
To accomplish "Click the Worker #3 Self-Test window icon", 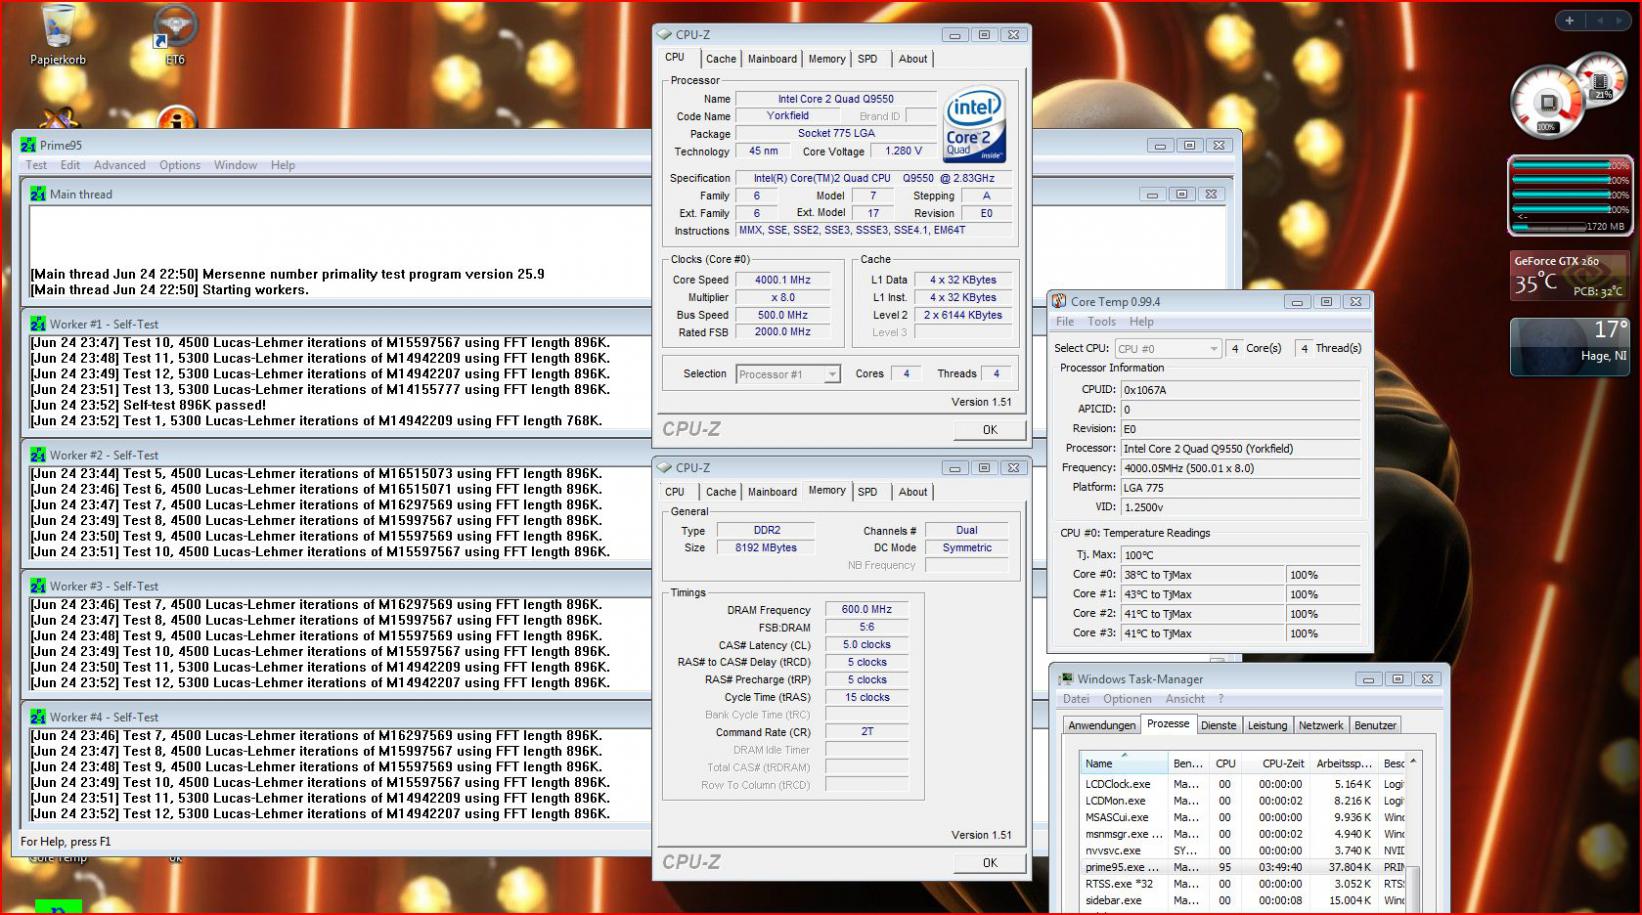I will (38, 586).
